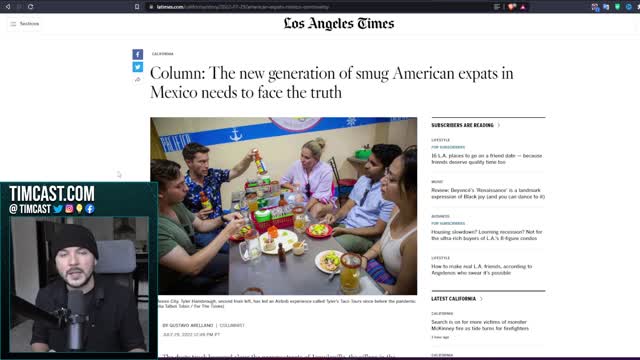Viewport: 640px width, 360px height.
Task: Open the Beyoncé 'Renaissance' review link
Action: pos(488,193)
